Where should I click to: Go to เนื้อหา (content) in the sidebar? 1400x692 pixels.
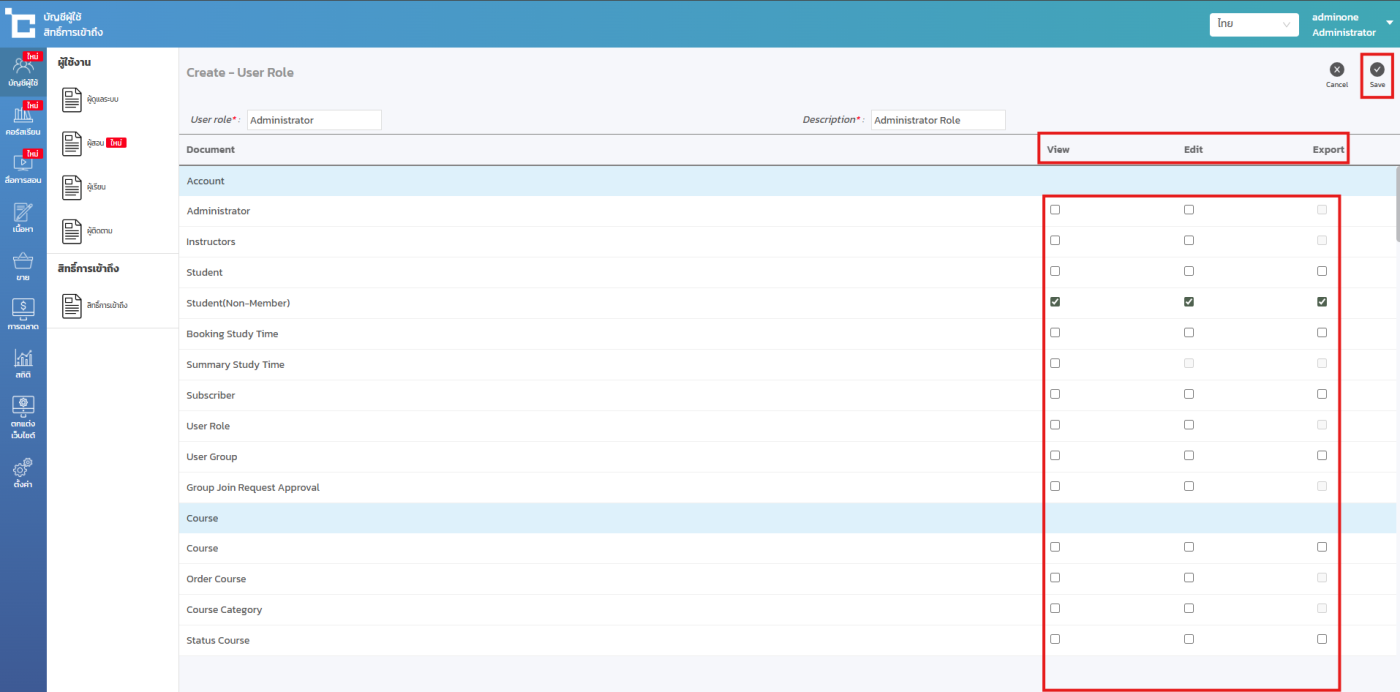pyautogui.click(x=22, y=216)
